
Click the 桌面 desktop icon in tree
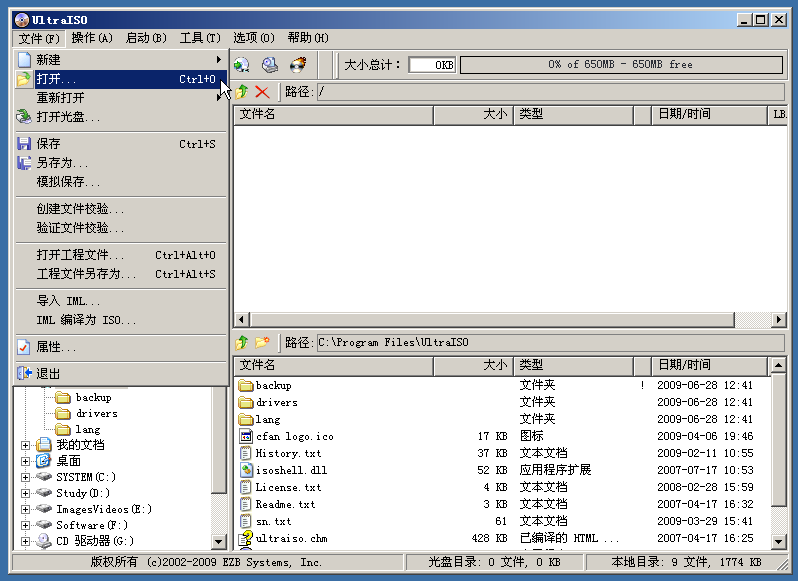[x=44, y=461]
